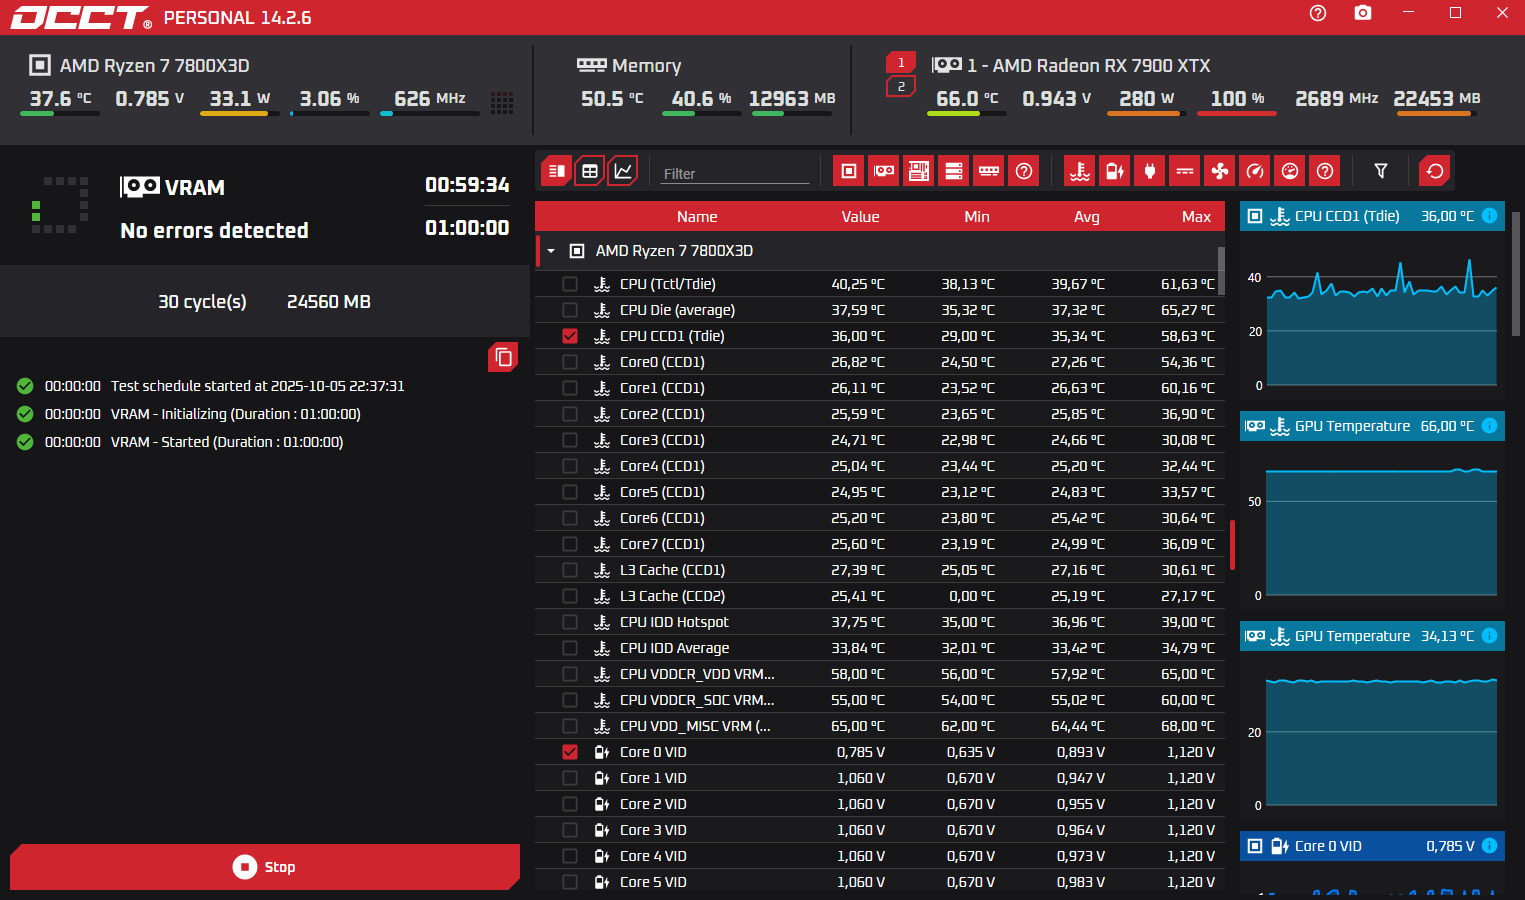This screenshot has width=1525, height=900.
Task: Select GPU 1 in the header
Action: pyautogui.click(x=901, y=62)
